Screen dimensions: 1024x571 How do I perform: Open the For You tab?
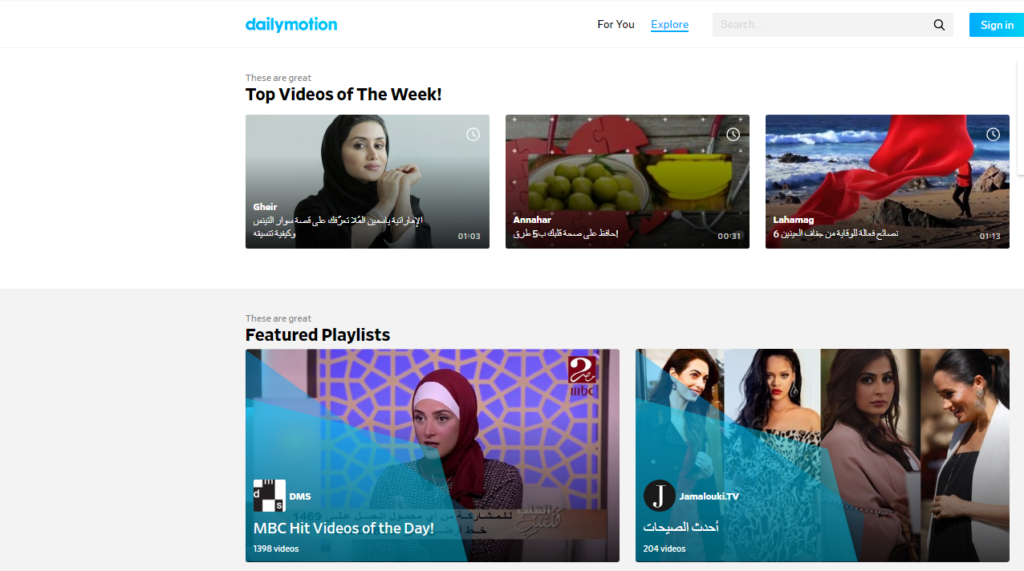[x=616, y=25]
